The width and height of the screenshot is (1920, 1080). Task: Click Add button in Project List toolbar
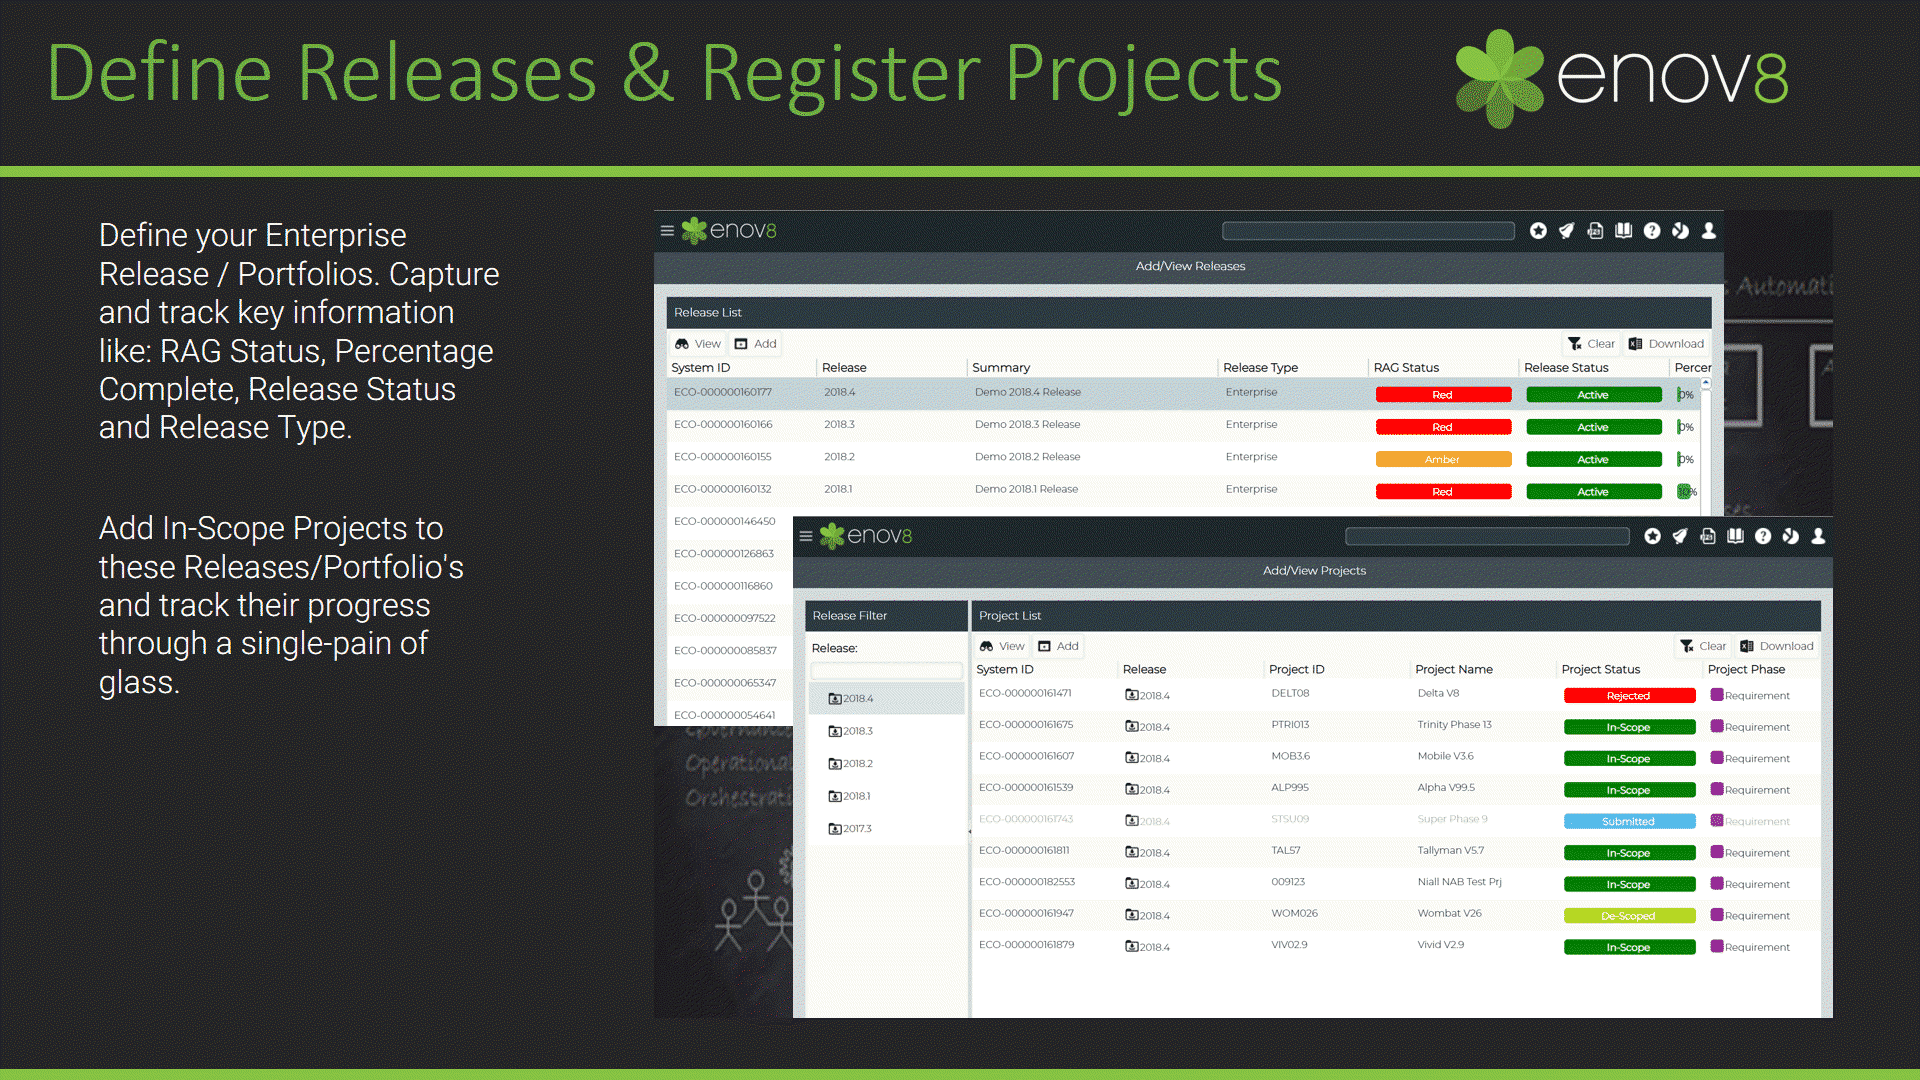coord(1059,646)
